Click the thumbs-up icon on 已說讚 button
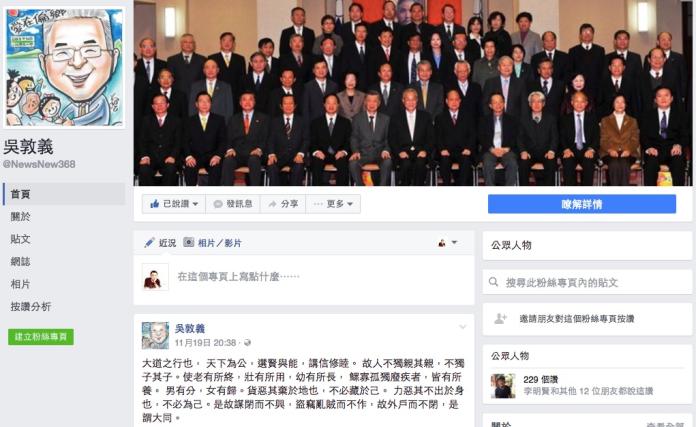This screenshot has height=427, width=696. tap(154, 204)
